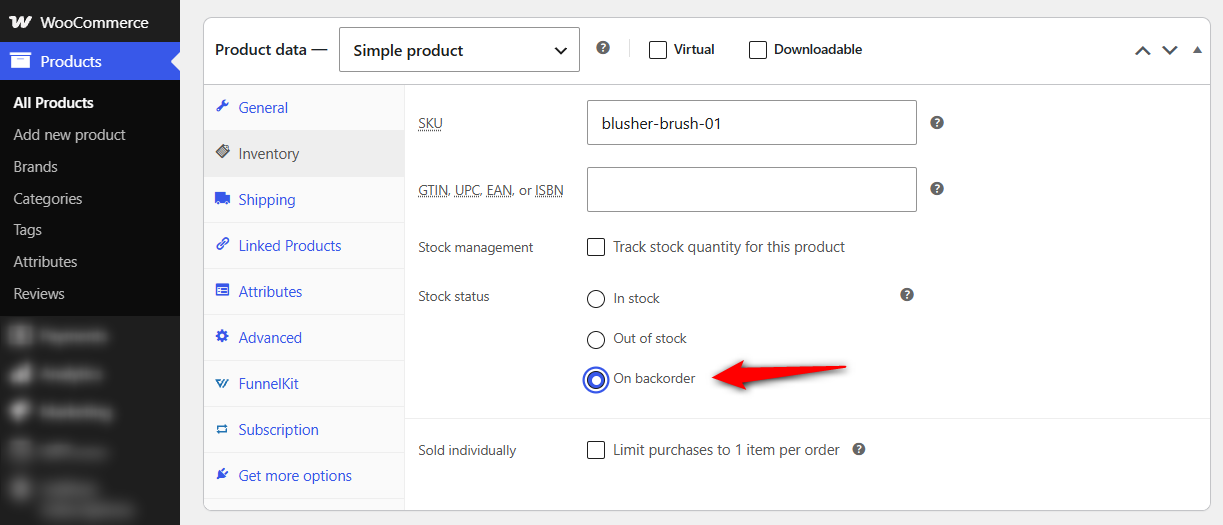Image resolution: width=1223 pixels, height=525 pixels.
Task: Go to Categories submenu
Action: click(47, 198)
